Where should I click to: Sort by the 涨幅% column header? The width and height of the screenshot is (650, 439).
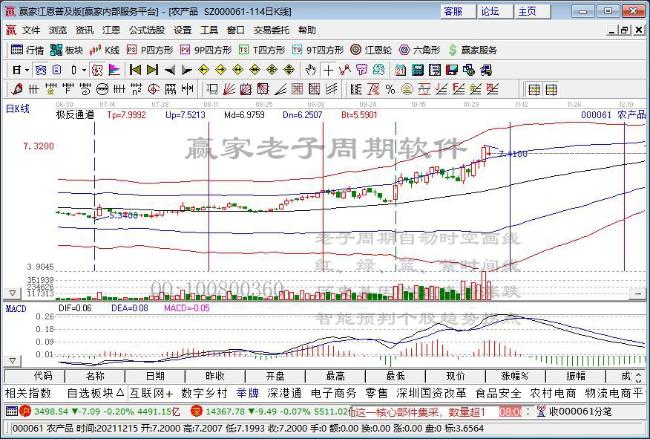click(515, 376)
